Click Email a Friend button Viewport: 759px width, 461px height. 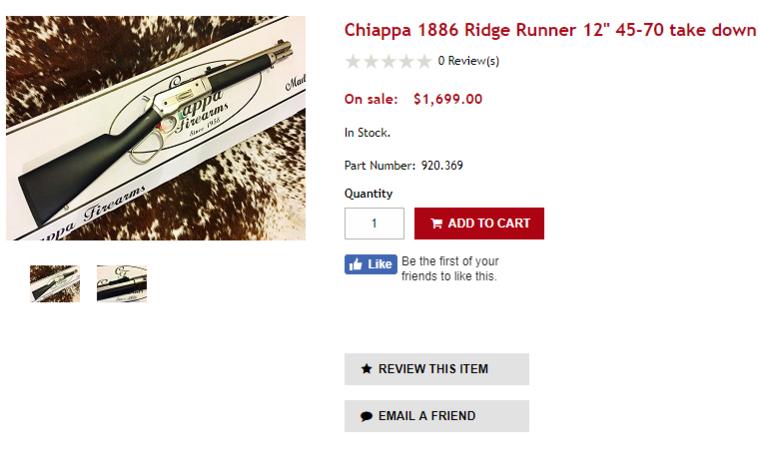tap(436, 416)
